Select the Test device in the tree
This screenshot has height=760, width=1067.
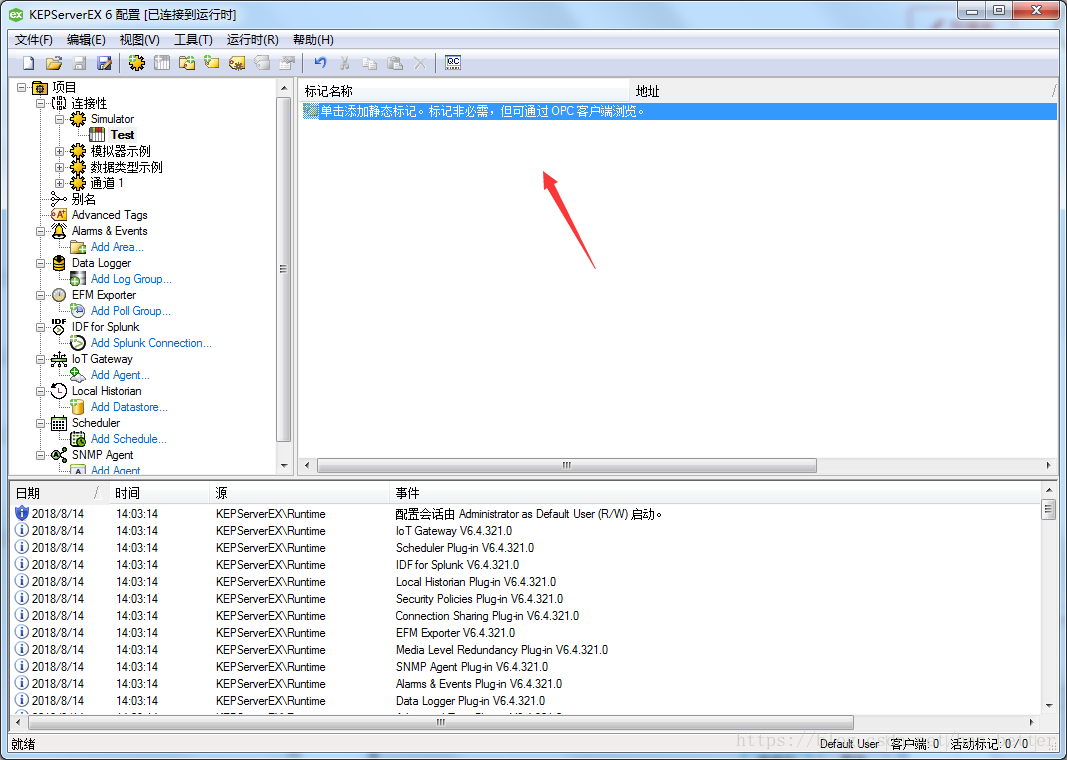tap(122, 135)
